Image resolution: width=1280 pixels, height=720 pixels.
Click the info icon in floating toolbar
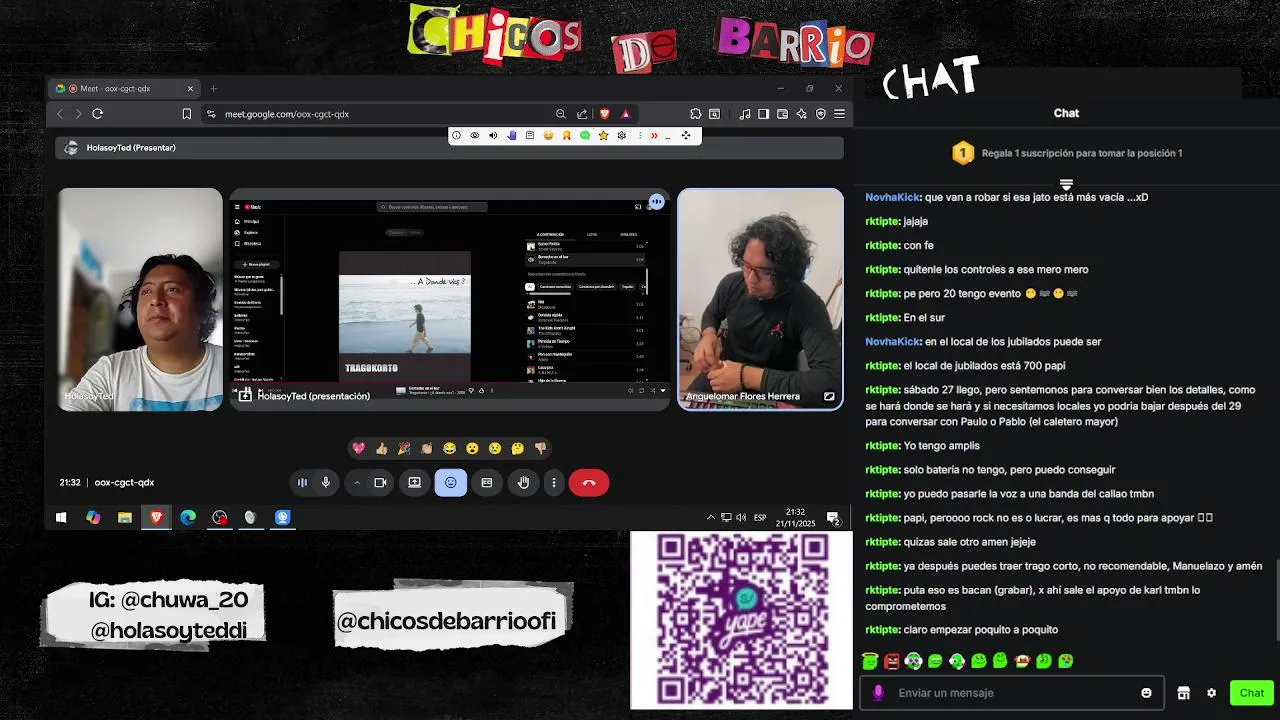[x=456, y=135]
